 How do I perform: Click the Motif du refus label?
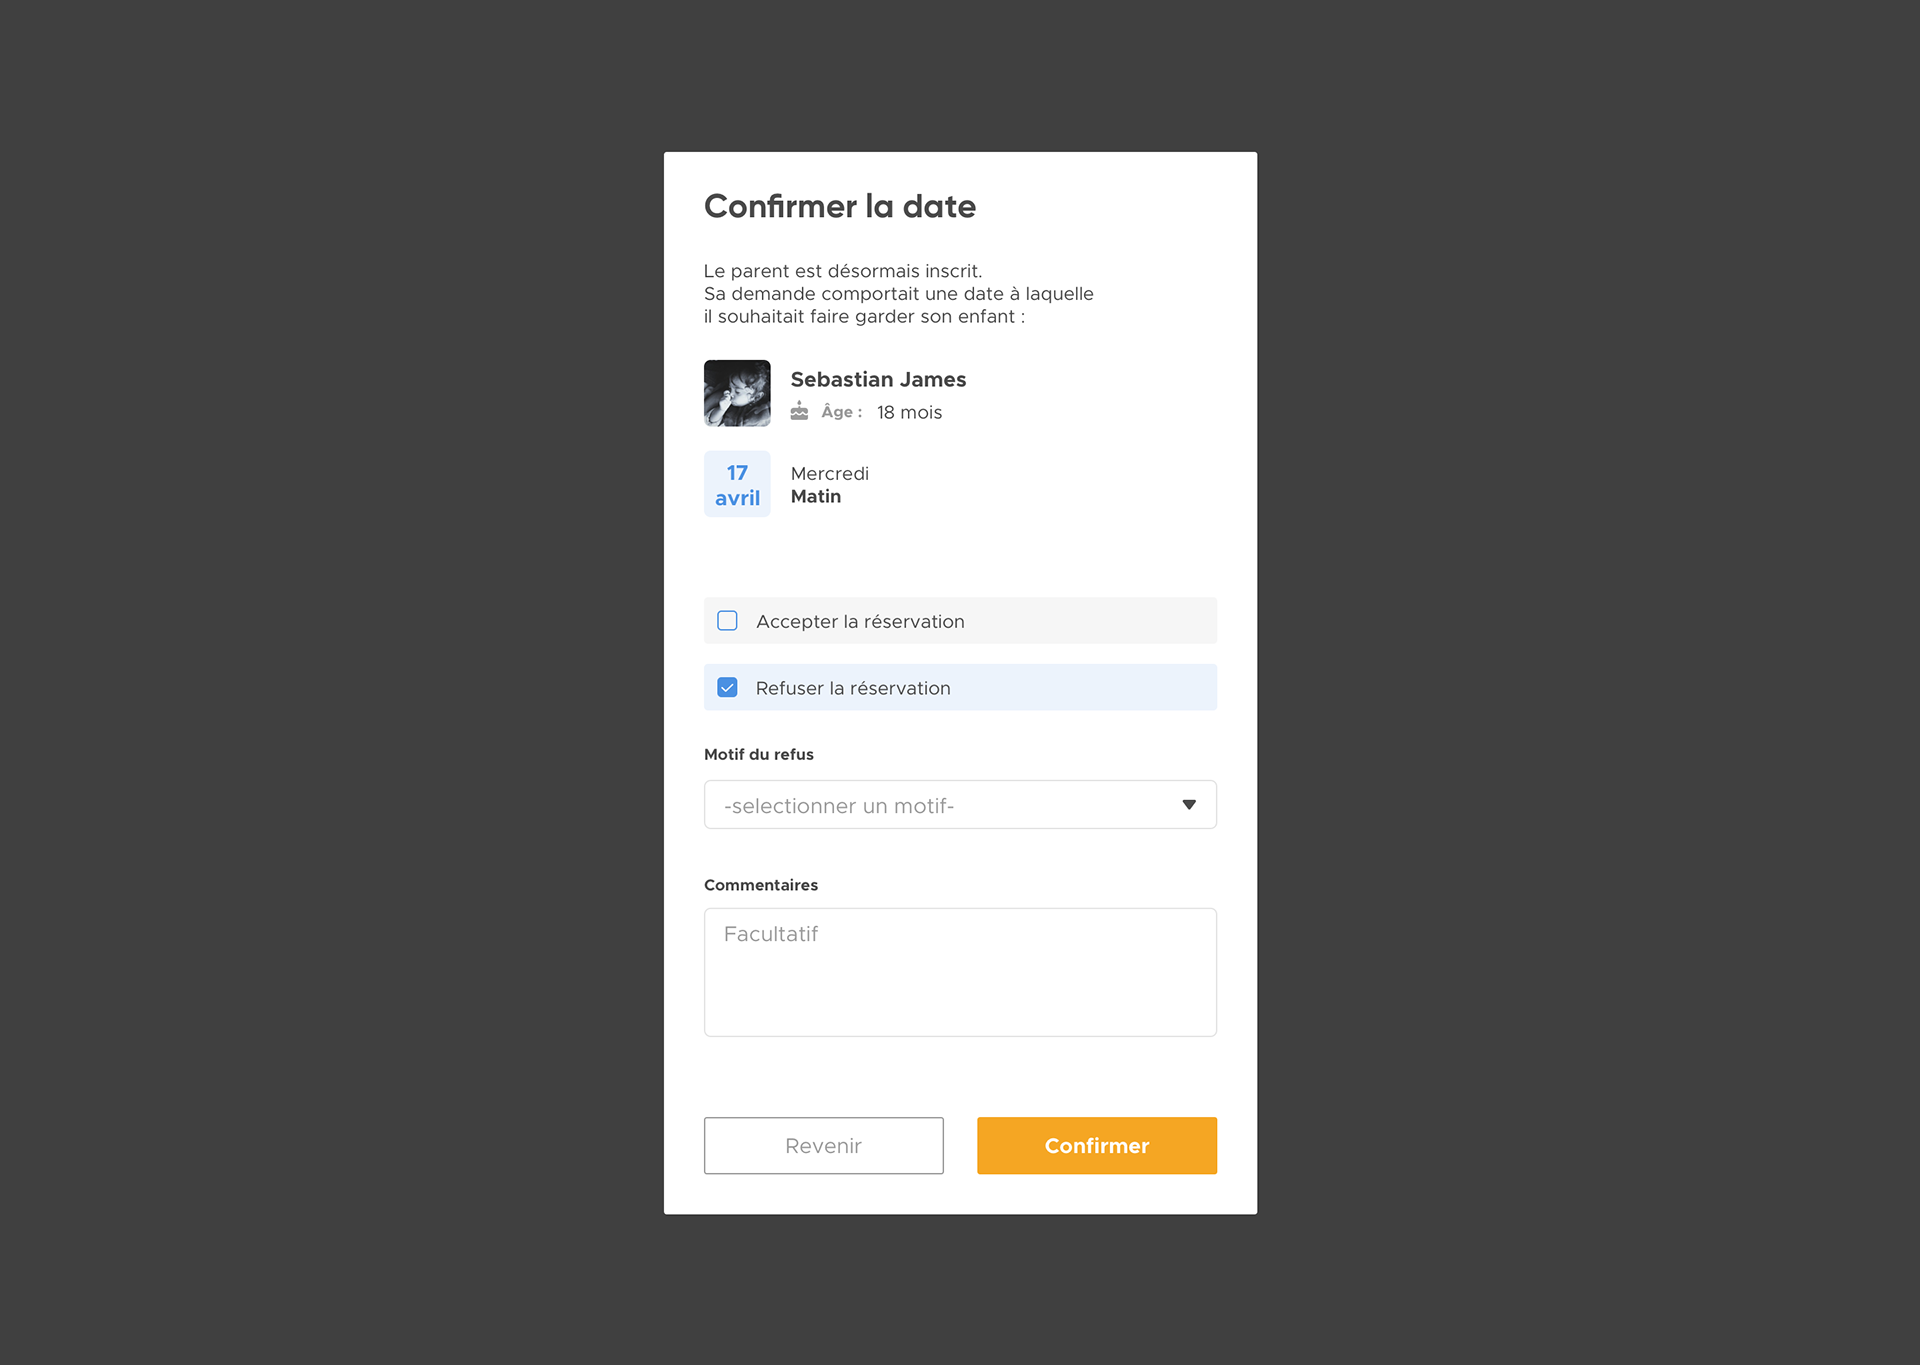(x=759, y=755)
